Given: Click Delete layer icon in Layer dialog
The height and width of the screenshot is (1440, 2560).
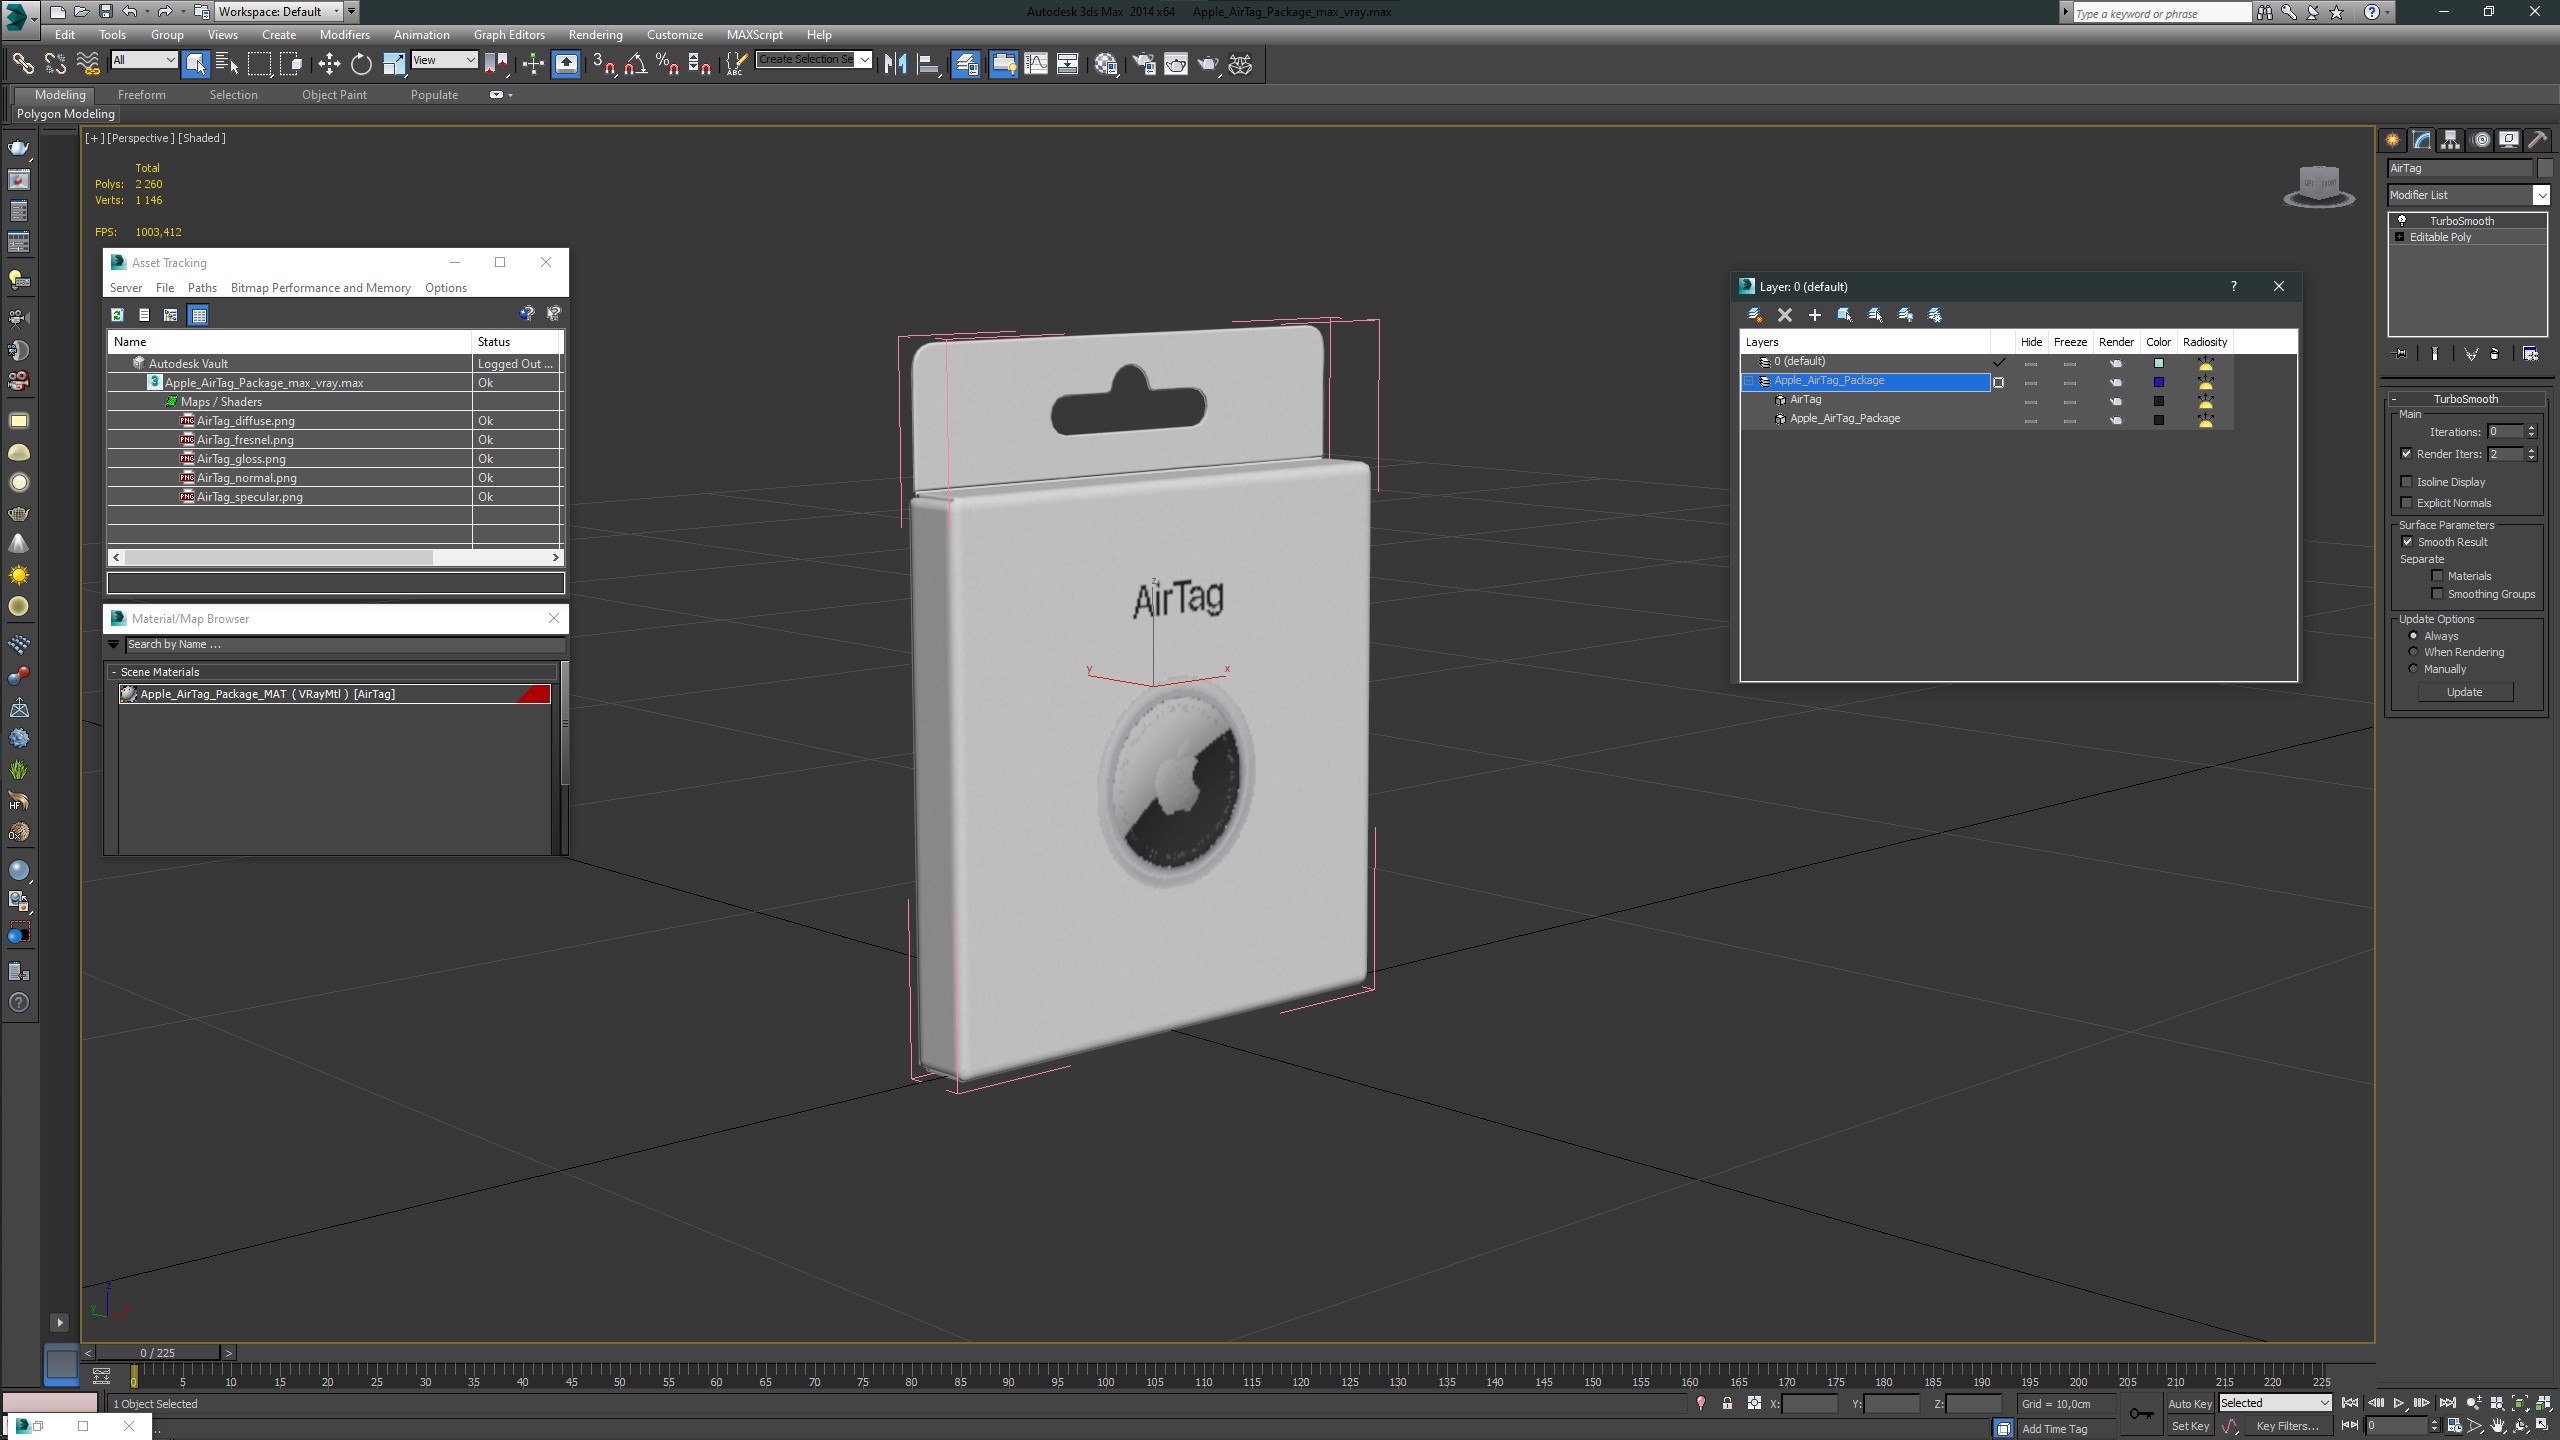Looking at the screenshot, I should 1785,315.
